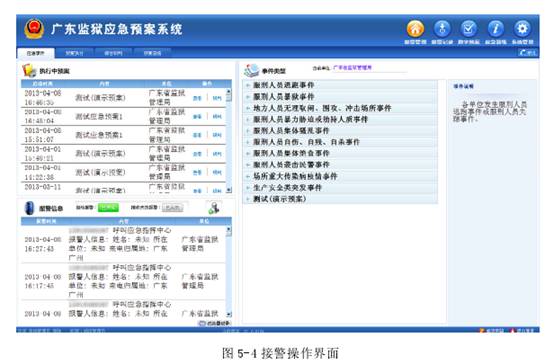Toggle the green switch in 报警信息 bar
Screen dimensions: 554x364
[x=108, y=207]
